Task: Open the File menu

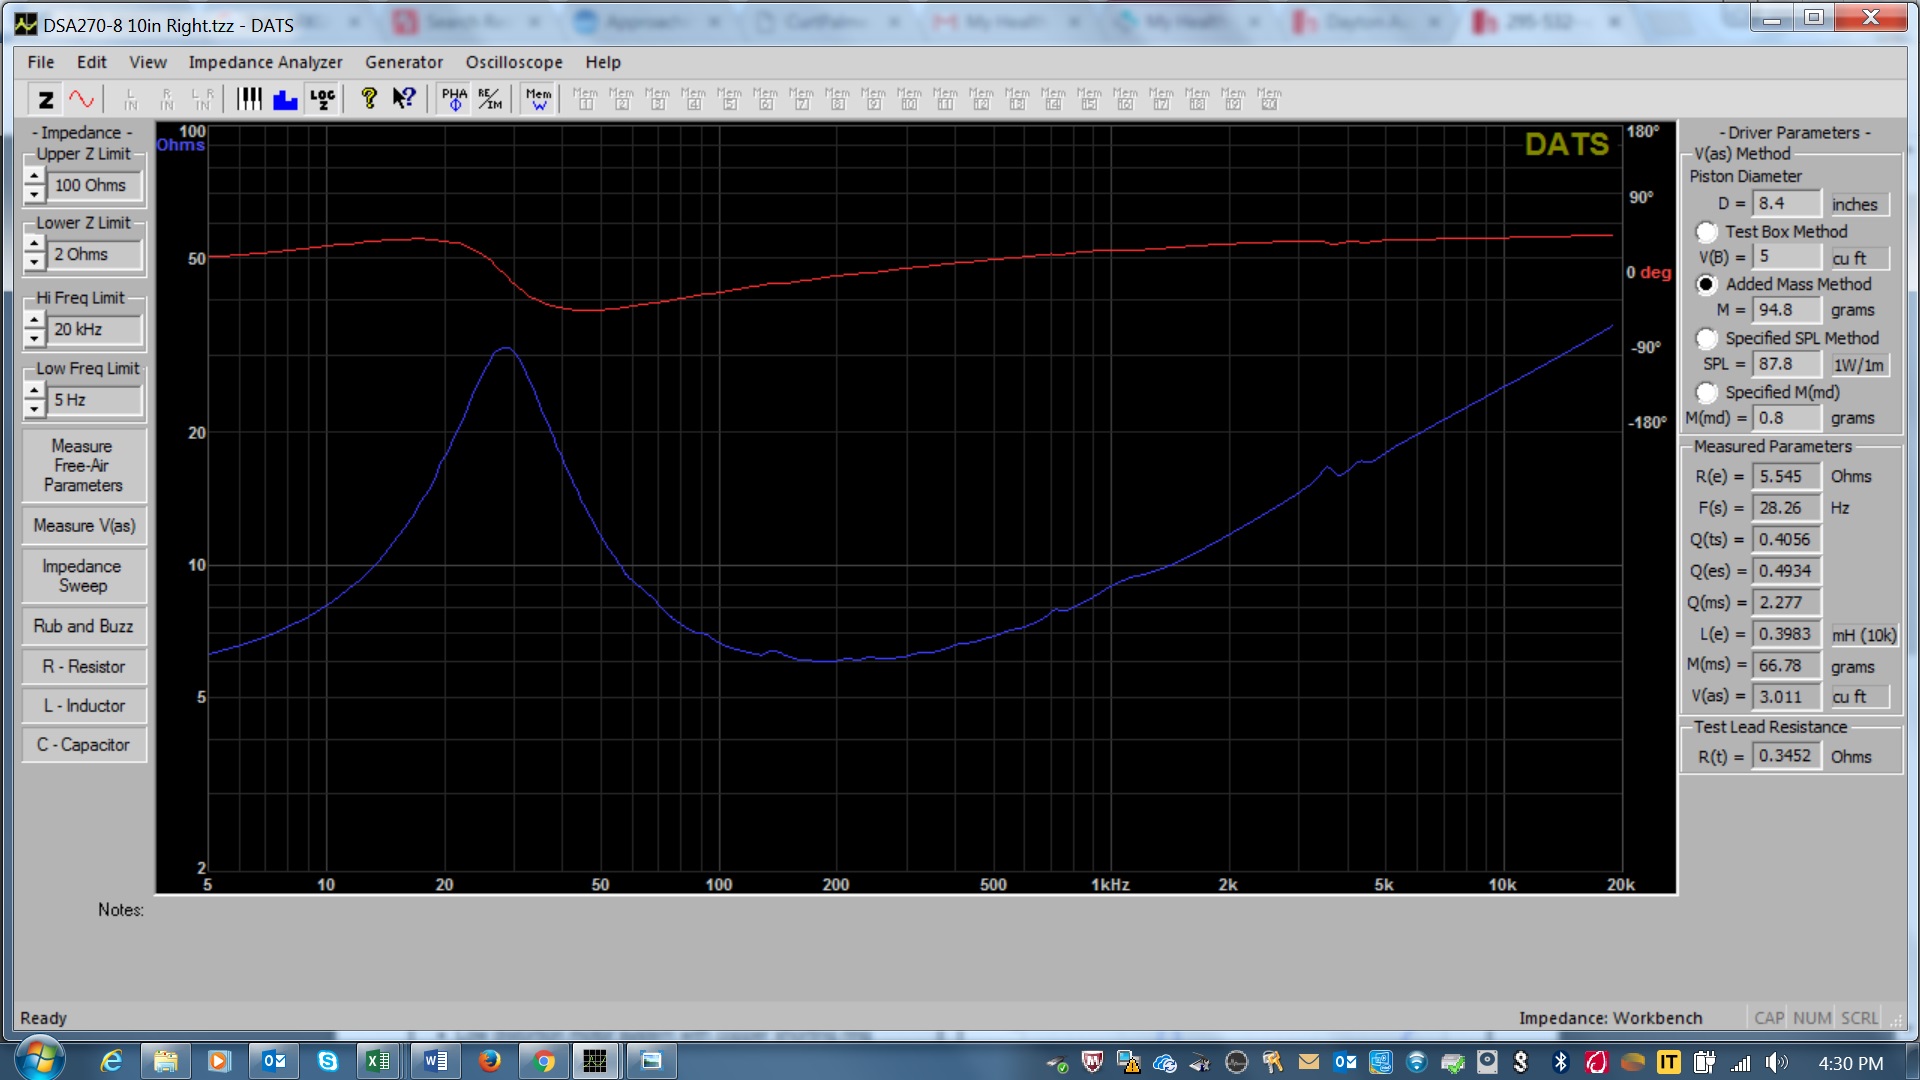Action: [x=41, y=62]
